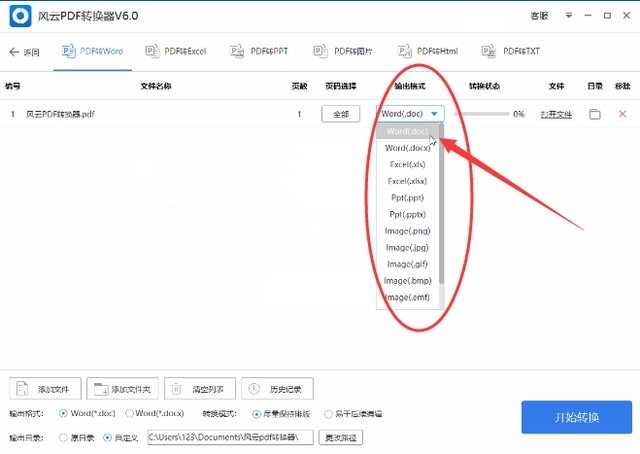The width and height of the screenshot is (640, 454).
Task: Choose Ppt(.ppt) from the format list
Action: click(x=407, y=198)
